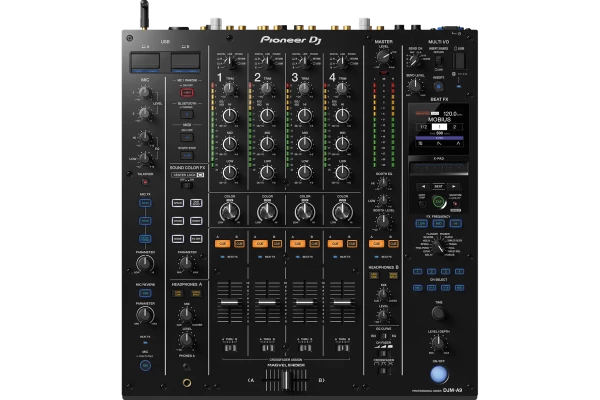Click the PHONES A headphone jack

pyautogui.click(x=187, y=382)
